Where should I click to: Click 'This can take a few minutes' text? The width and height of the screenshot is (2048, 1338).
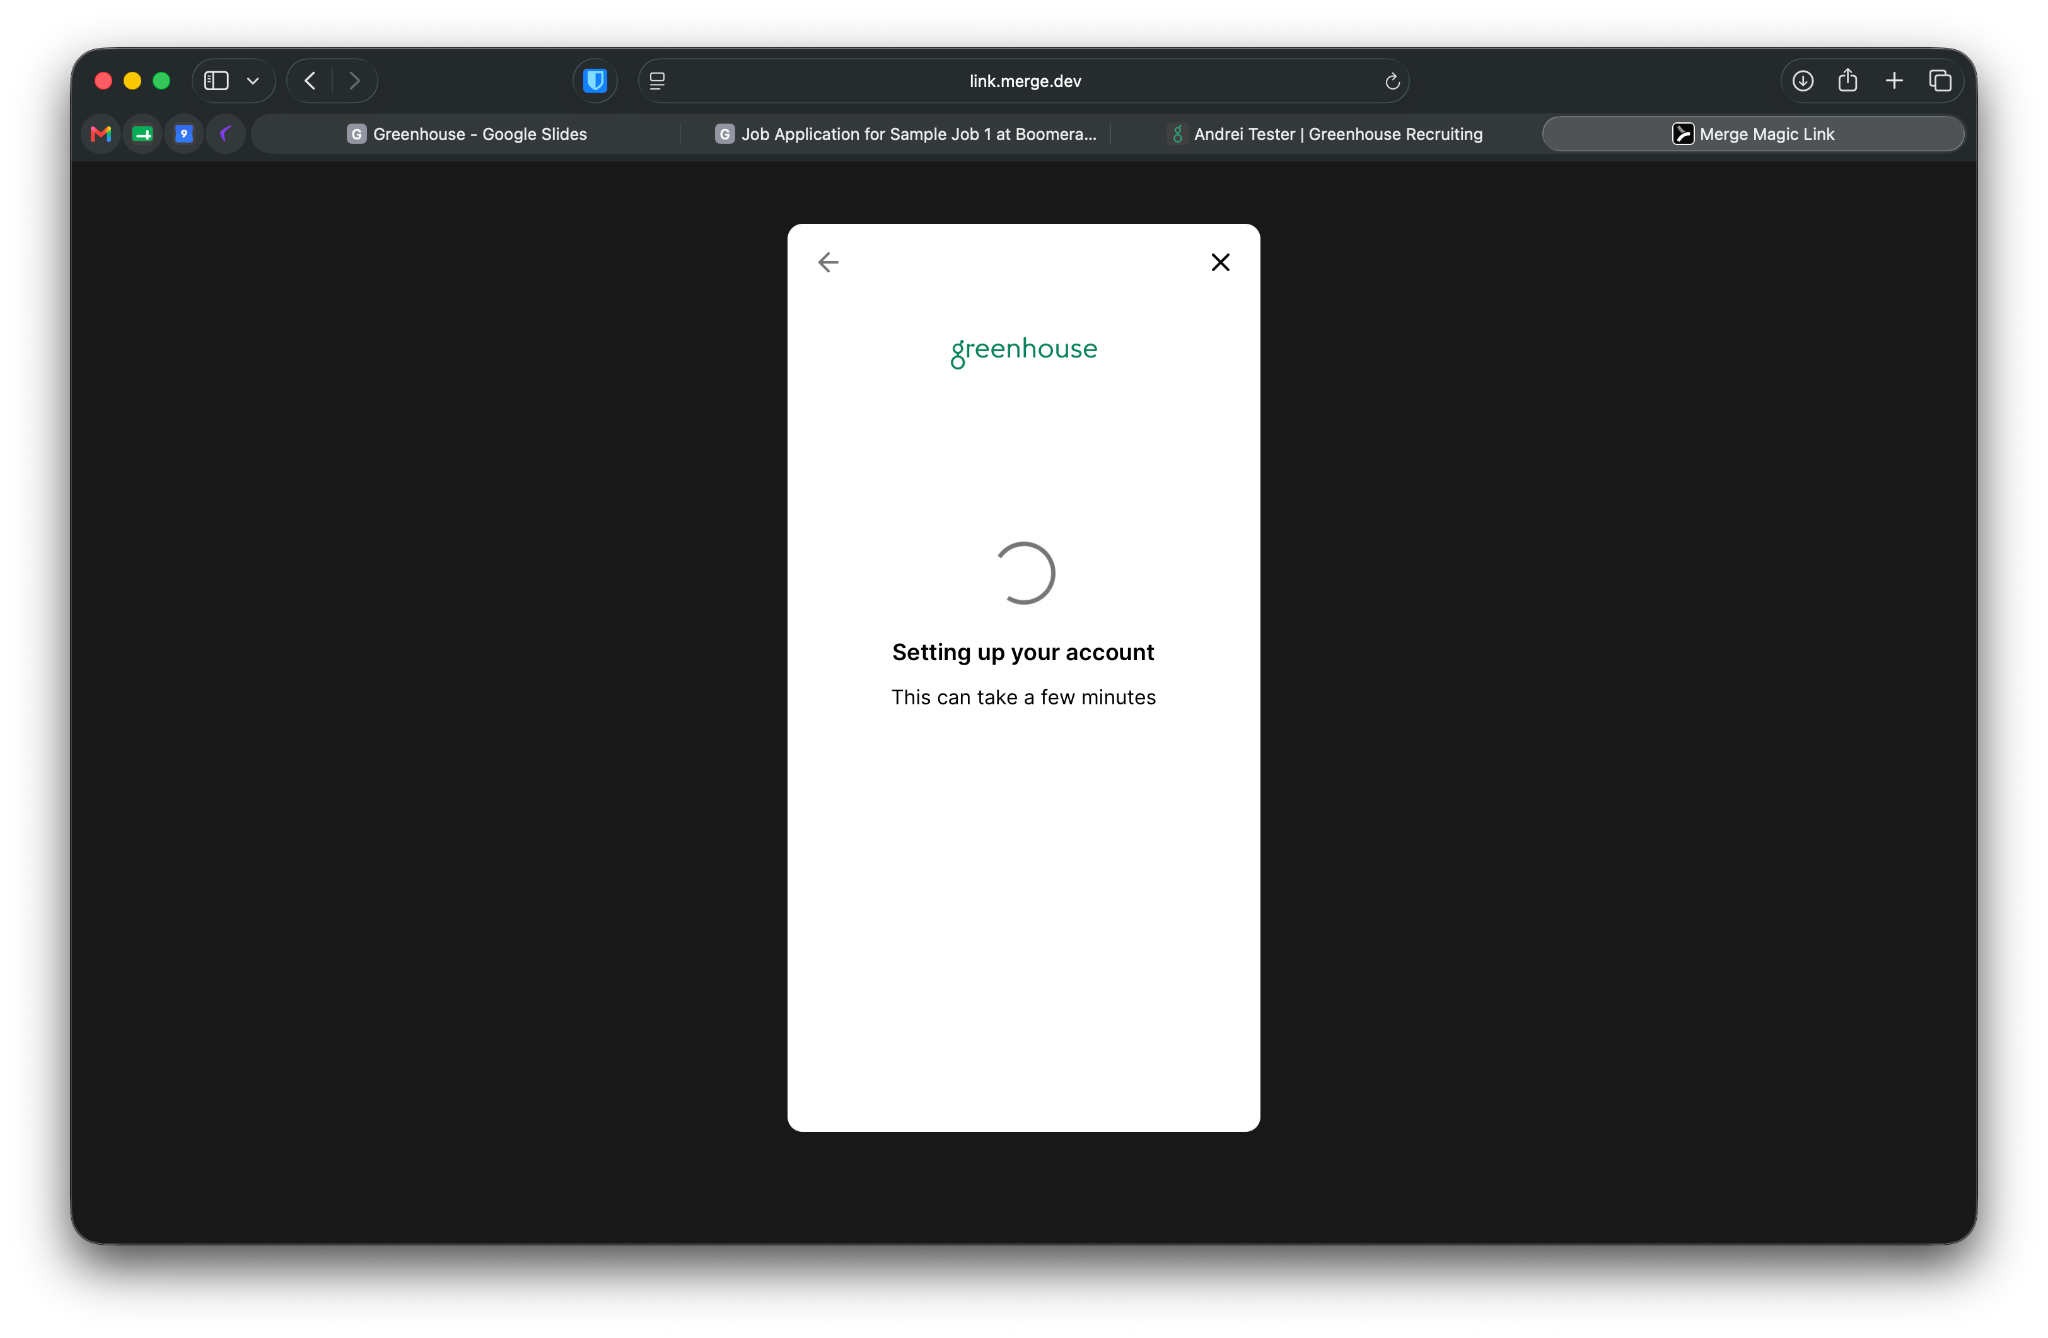1023,697
